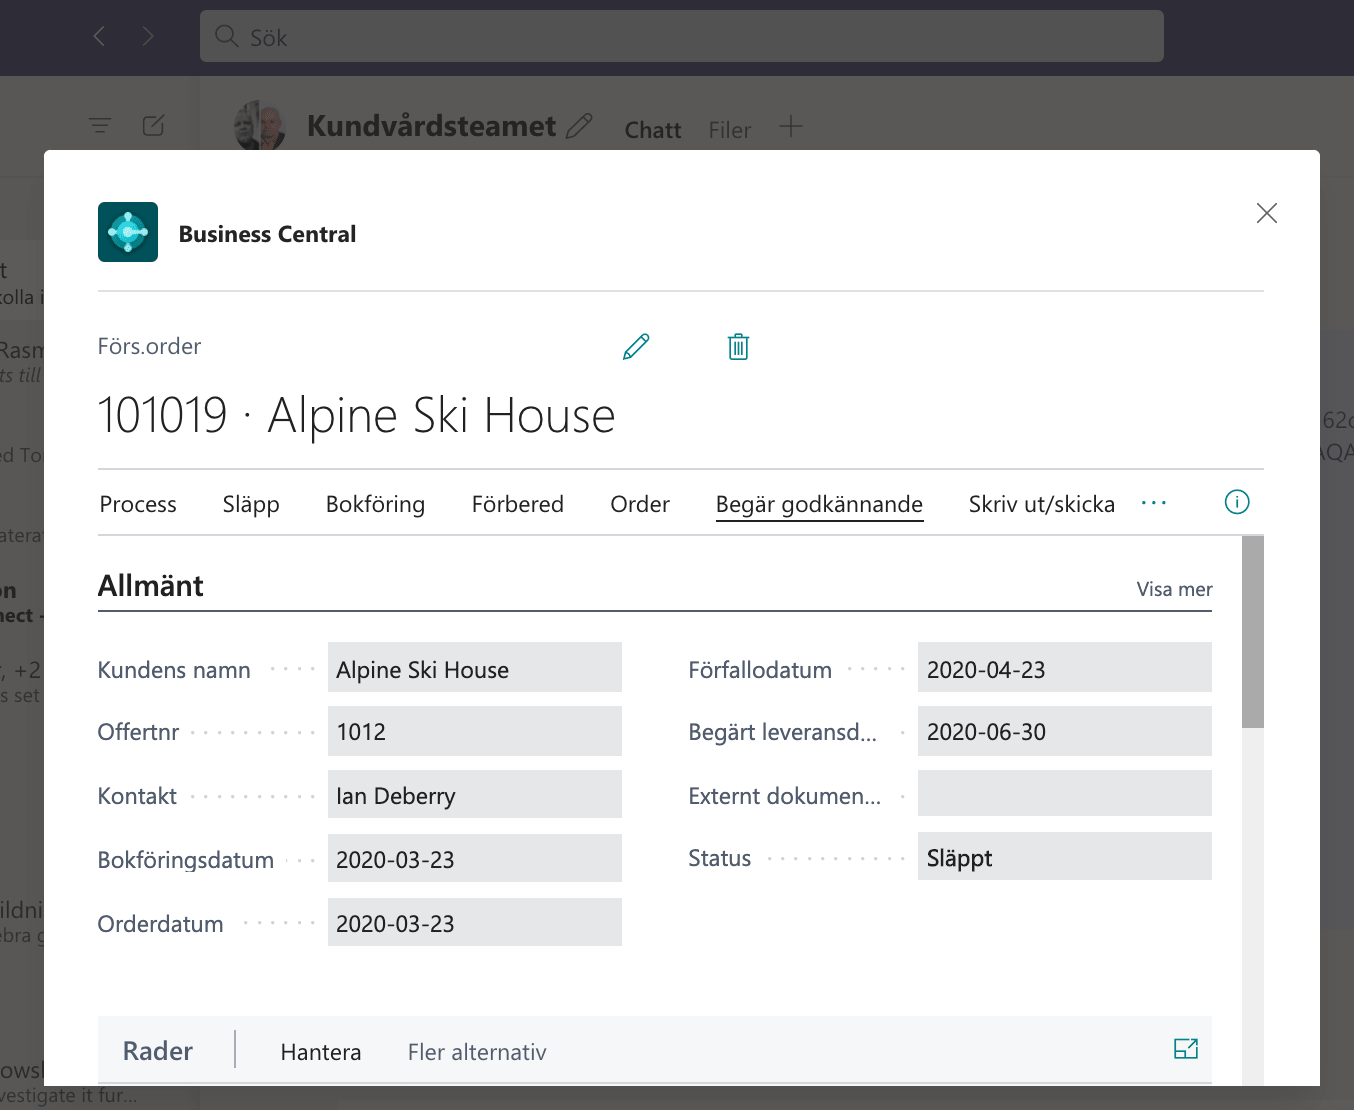The width and height of the screenshot is (1354, 1110).
Task: Click the Offertnr field showing 1012
Action: (x=475, y=731)
